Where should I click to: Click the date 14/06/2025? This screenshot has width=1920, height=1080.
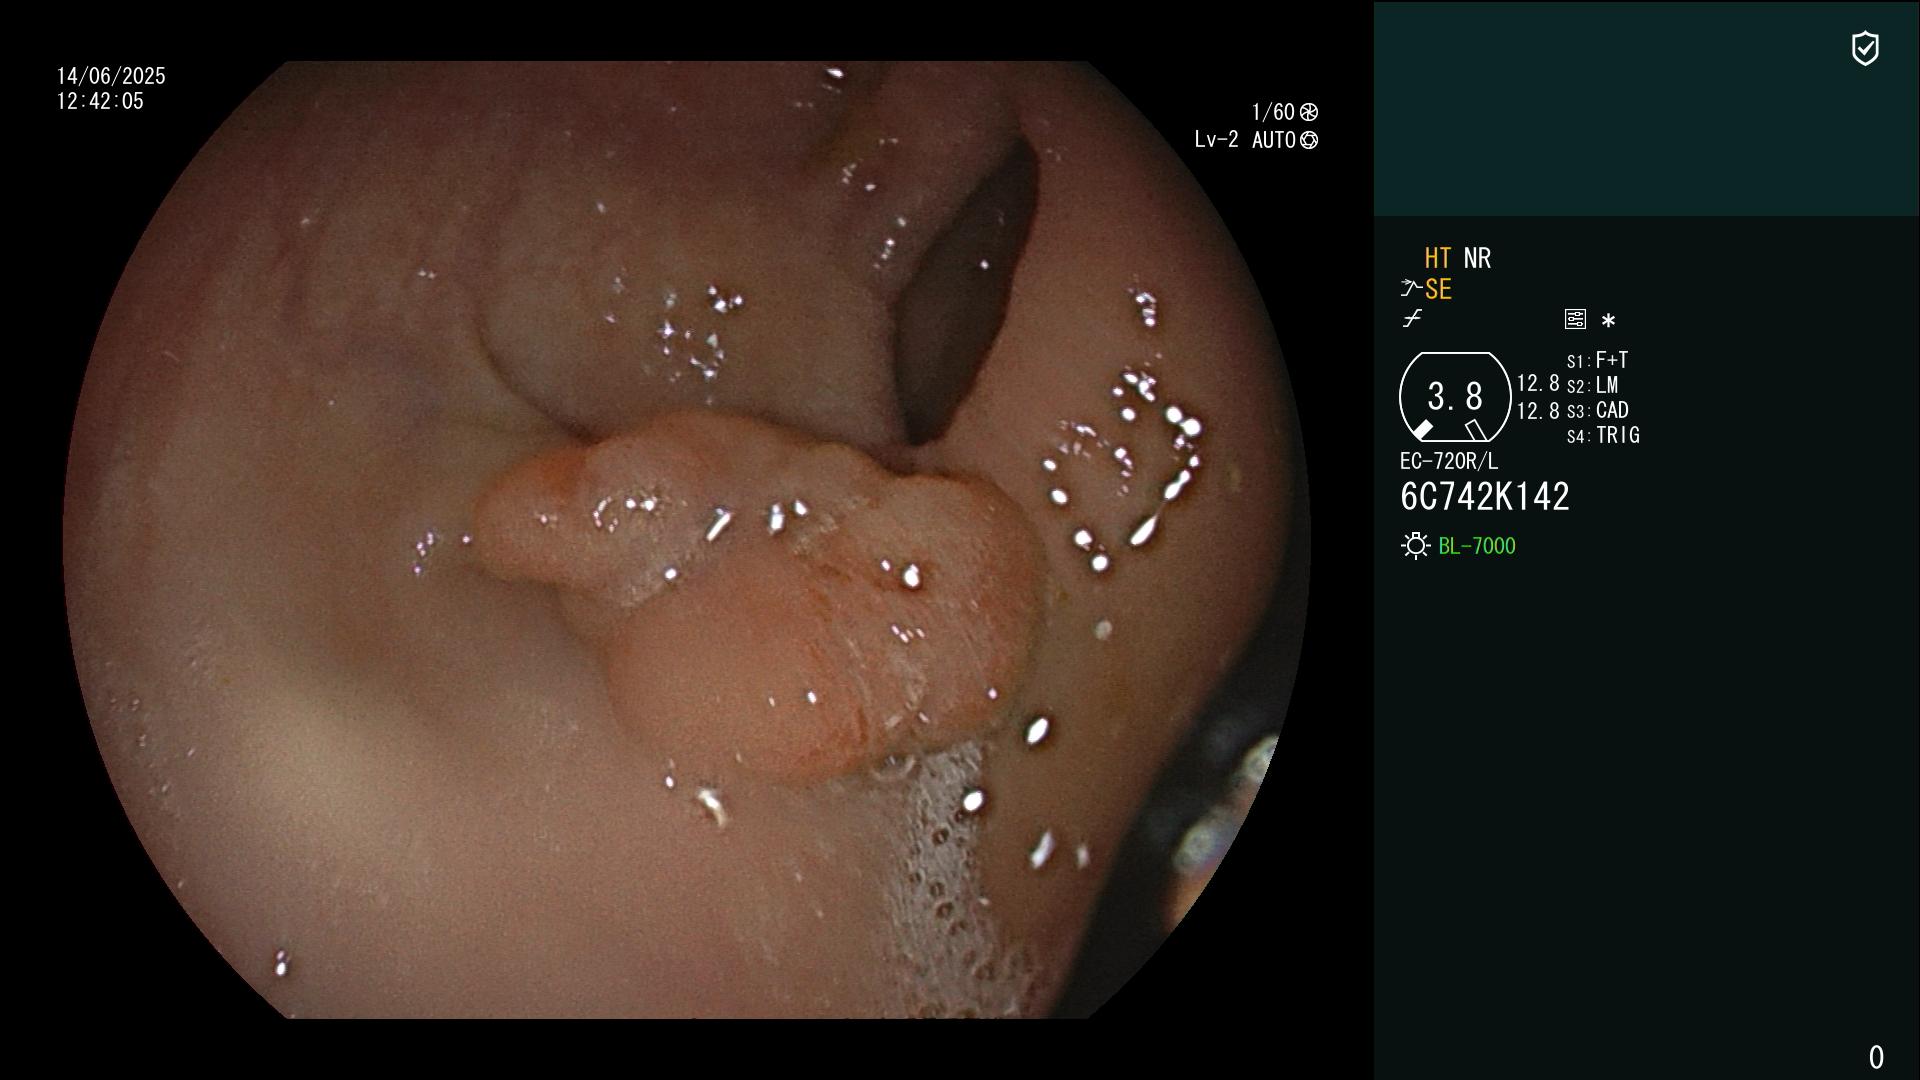pyautogui.click(x=111, y=76)
